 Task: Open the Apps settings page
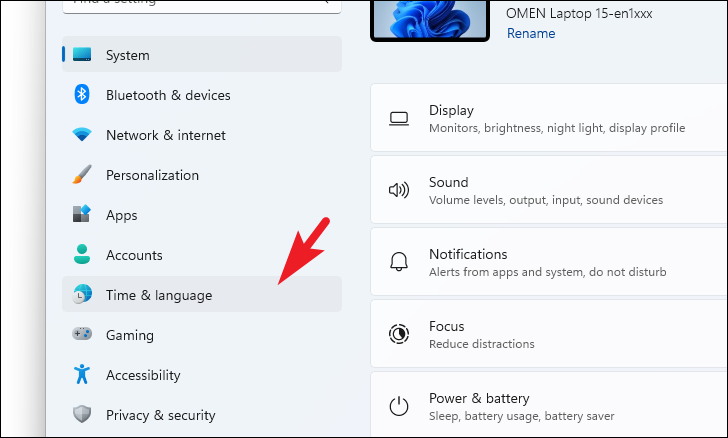coord(202,215)
